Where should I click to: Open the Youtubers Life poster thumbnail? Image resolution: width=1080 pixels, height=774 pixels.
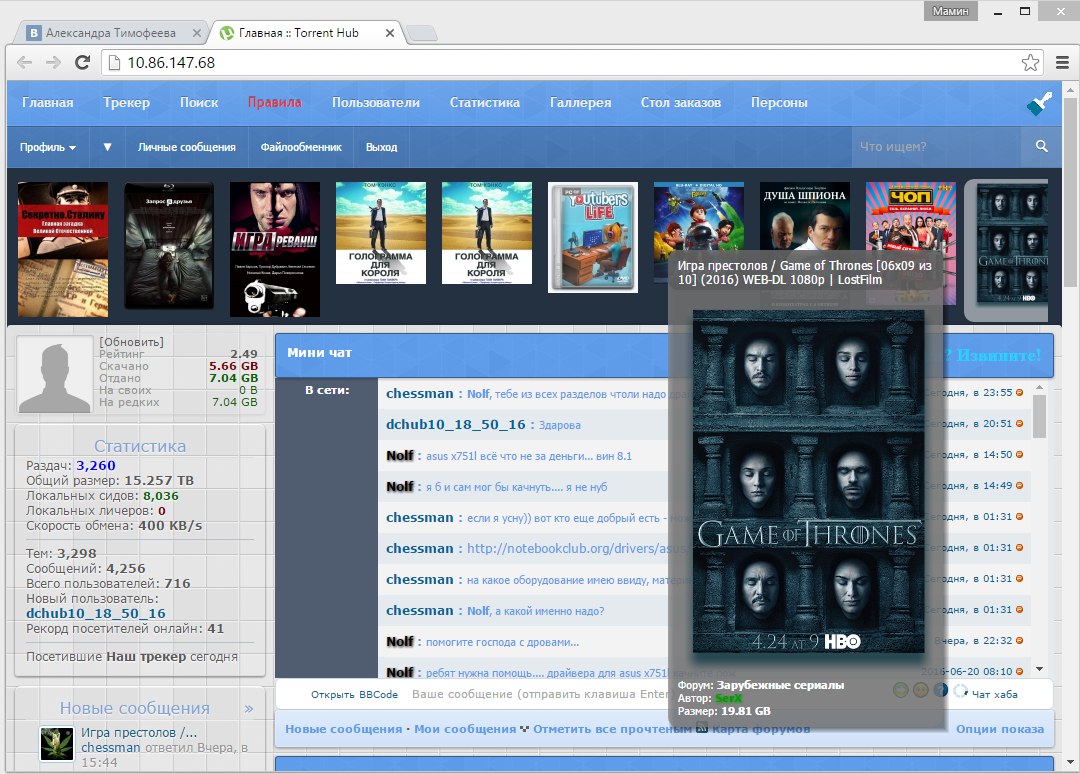[593, 237]
